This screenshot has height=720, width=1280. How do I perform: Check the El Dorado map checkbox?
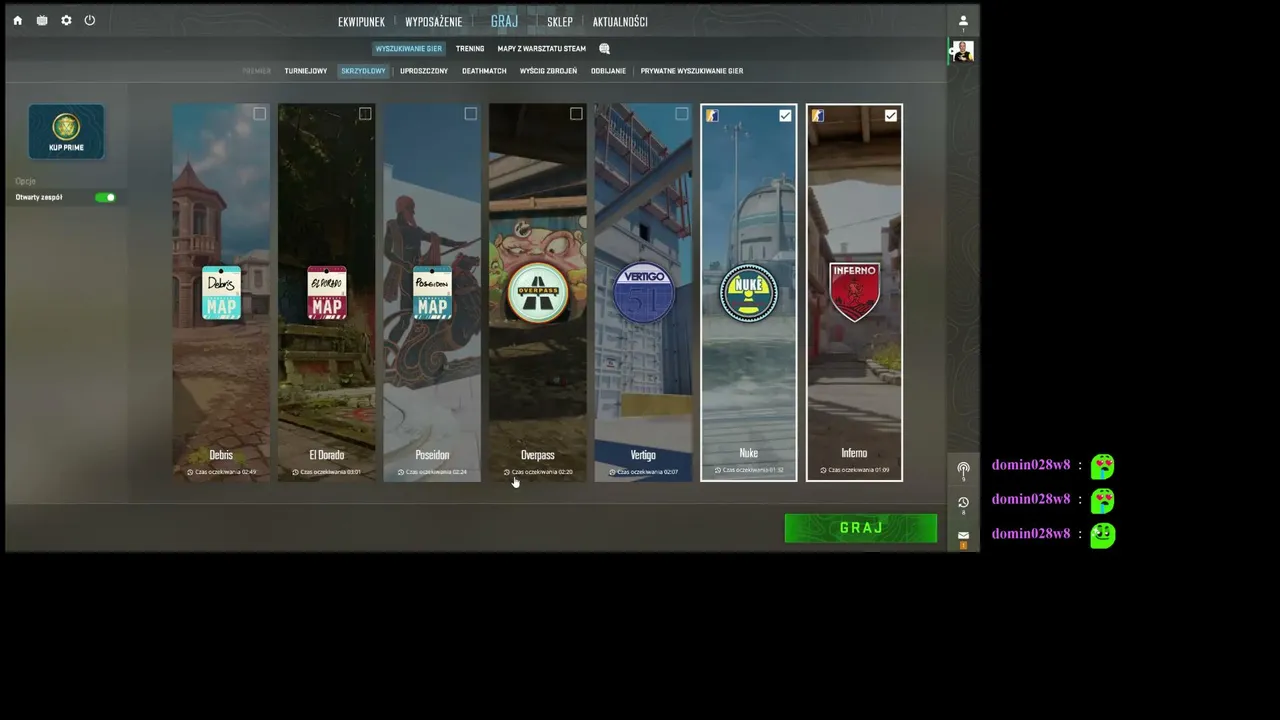pos(365,114)
